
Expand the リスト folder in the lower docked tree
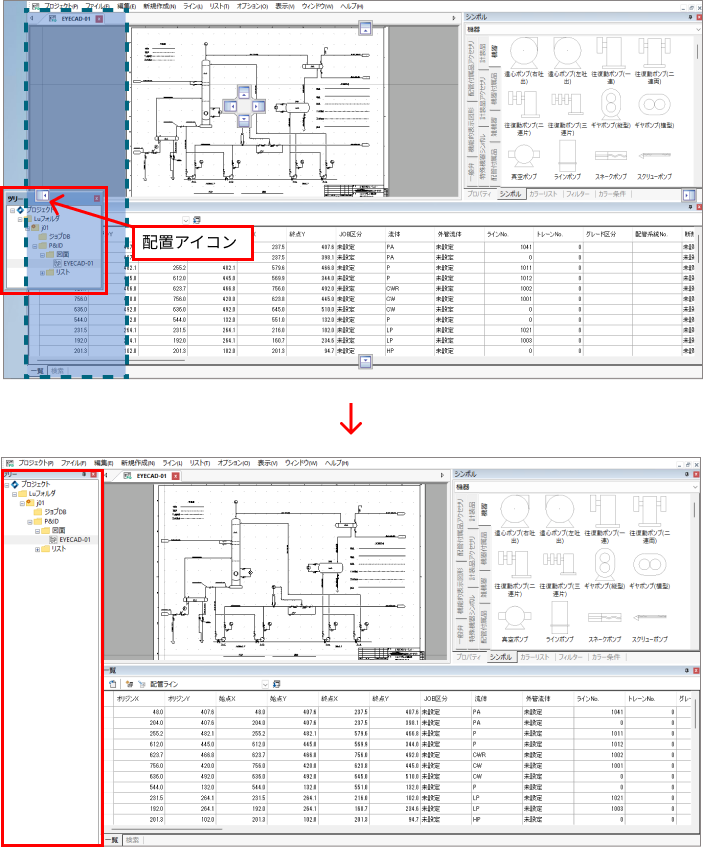38,549
